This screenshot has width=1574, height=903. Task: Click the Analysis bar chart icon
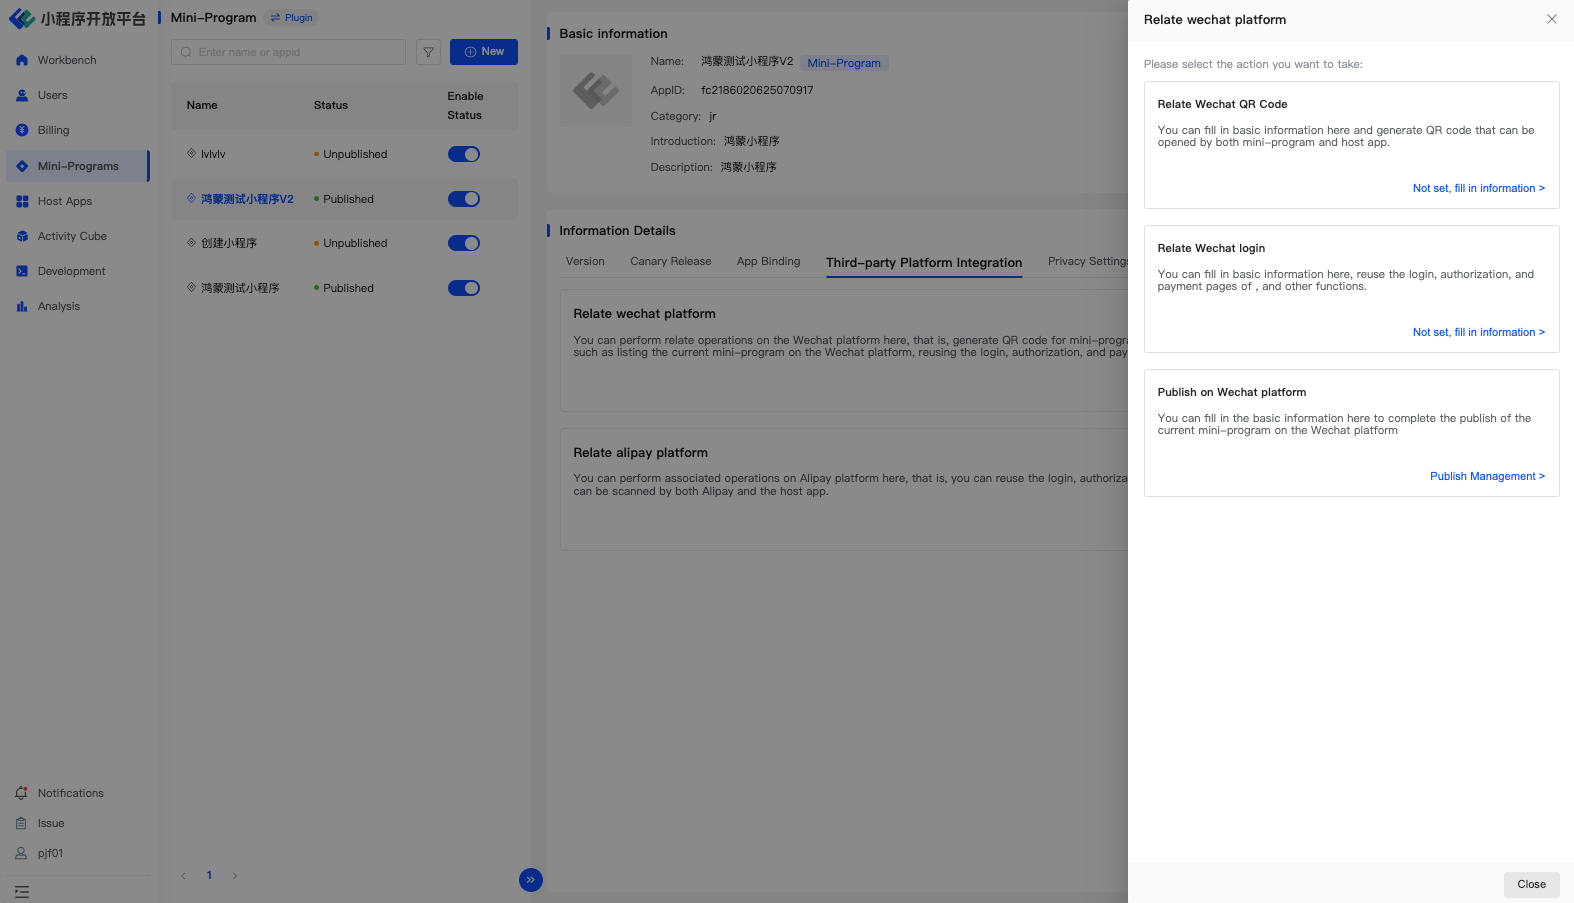point(22,306)
